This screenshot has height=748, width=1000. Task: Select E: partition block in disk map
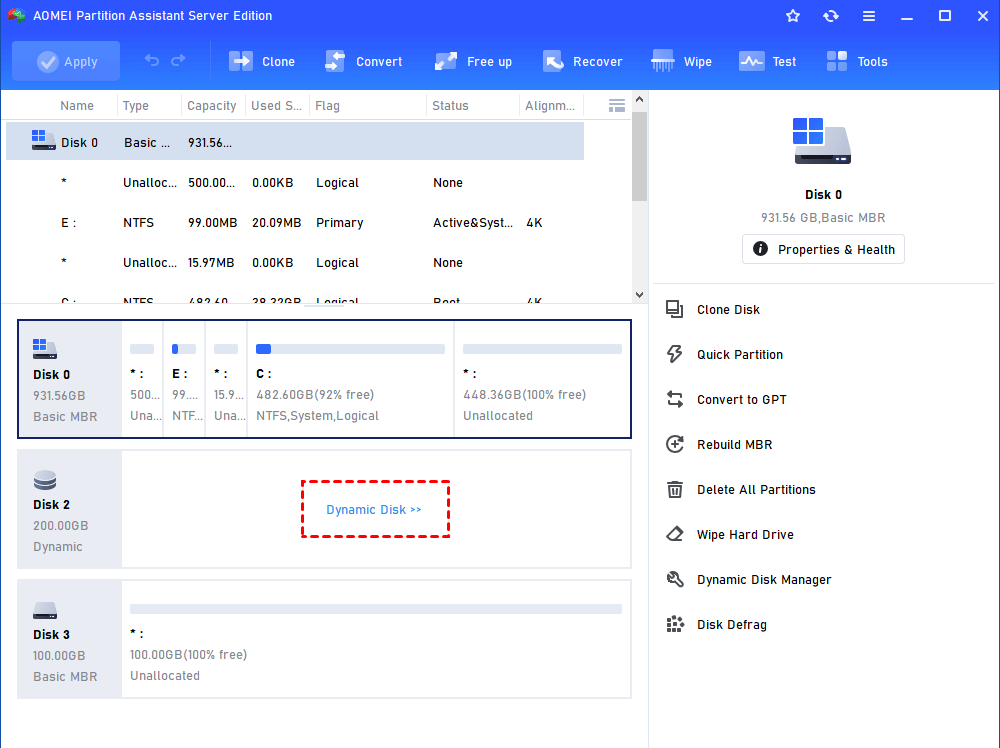point(184,379)
